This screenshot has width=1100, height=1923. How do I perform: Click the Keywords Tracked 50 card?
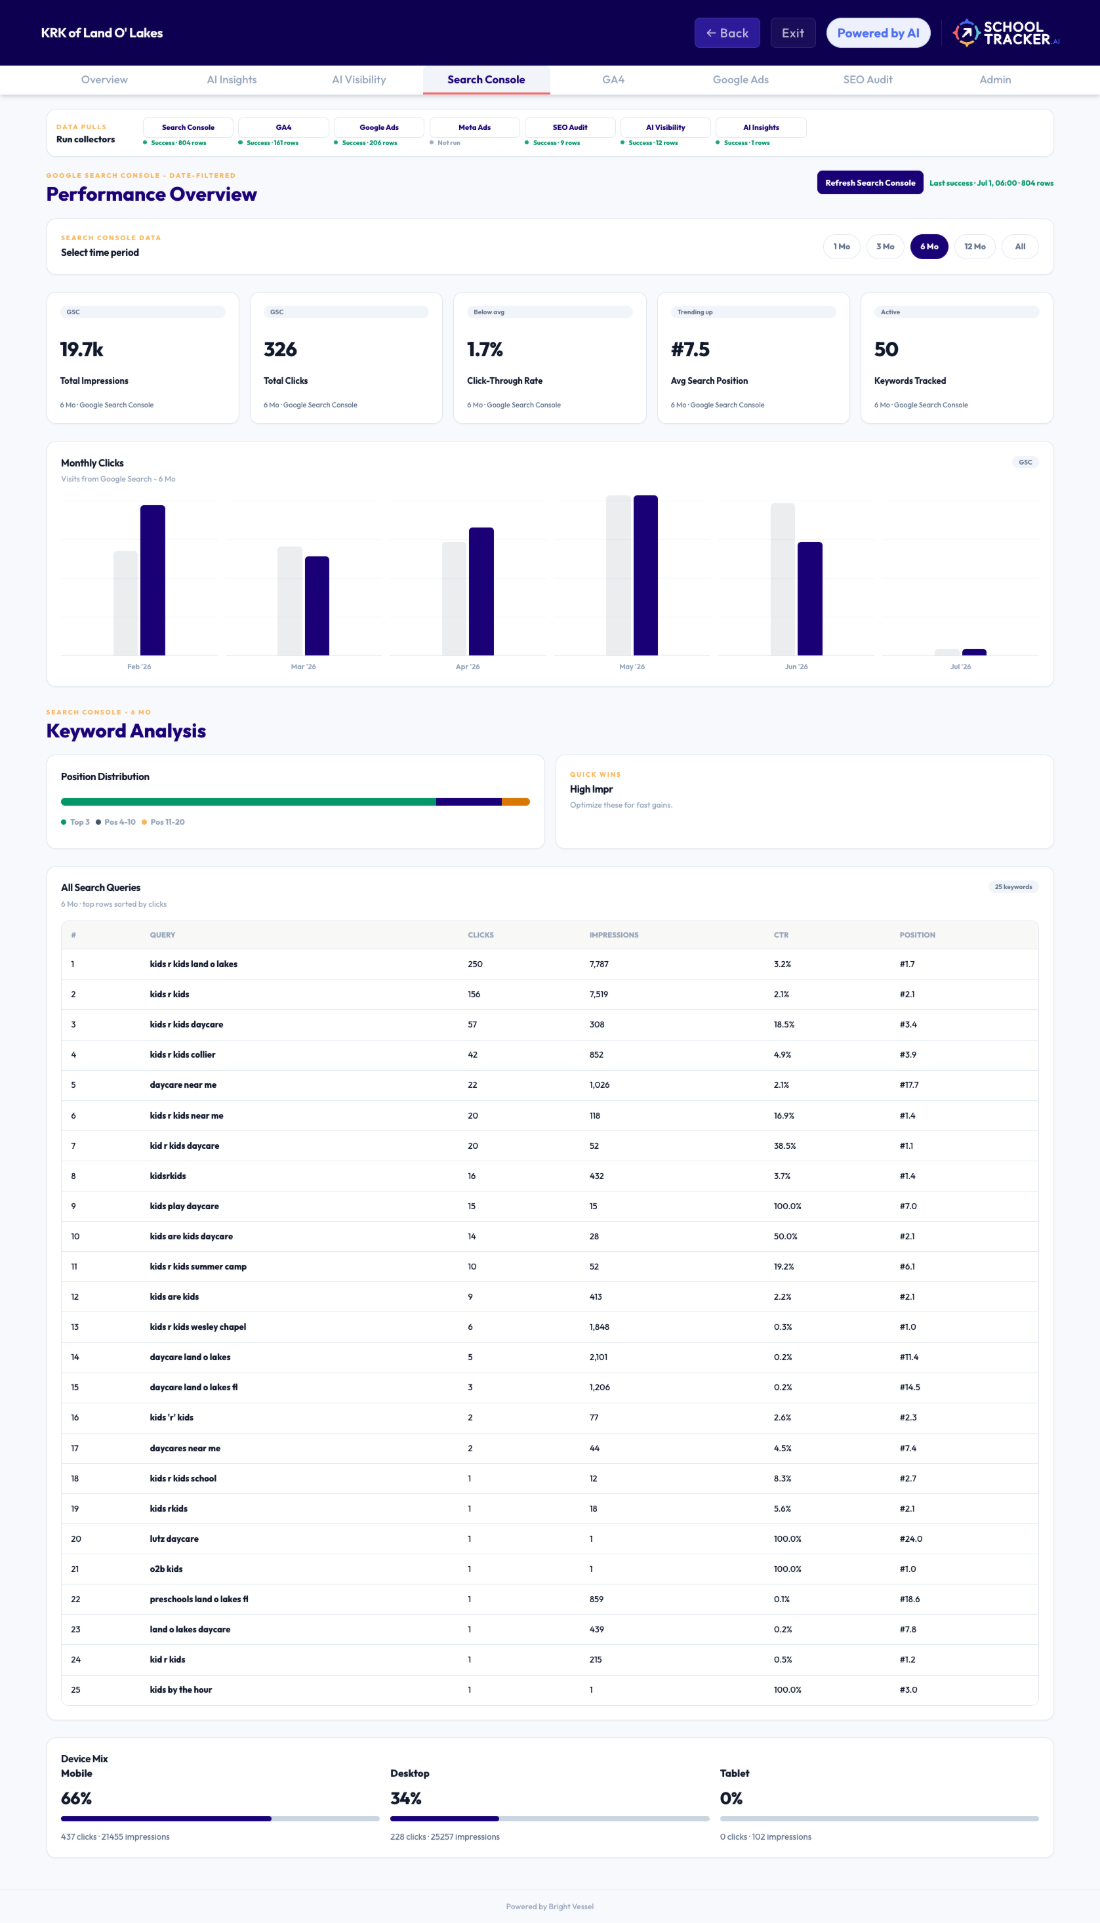957,358
